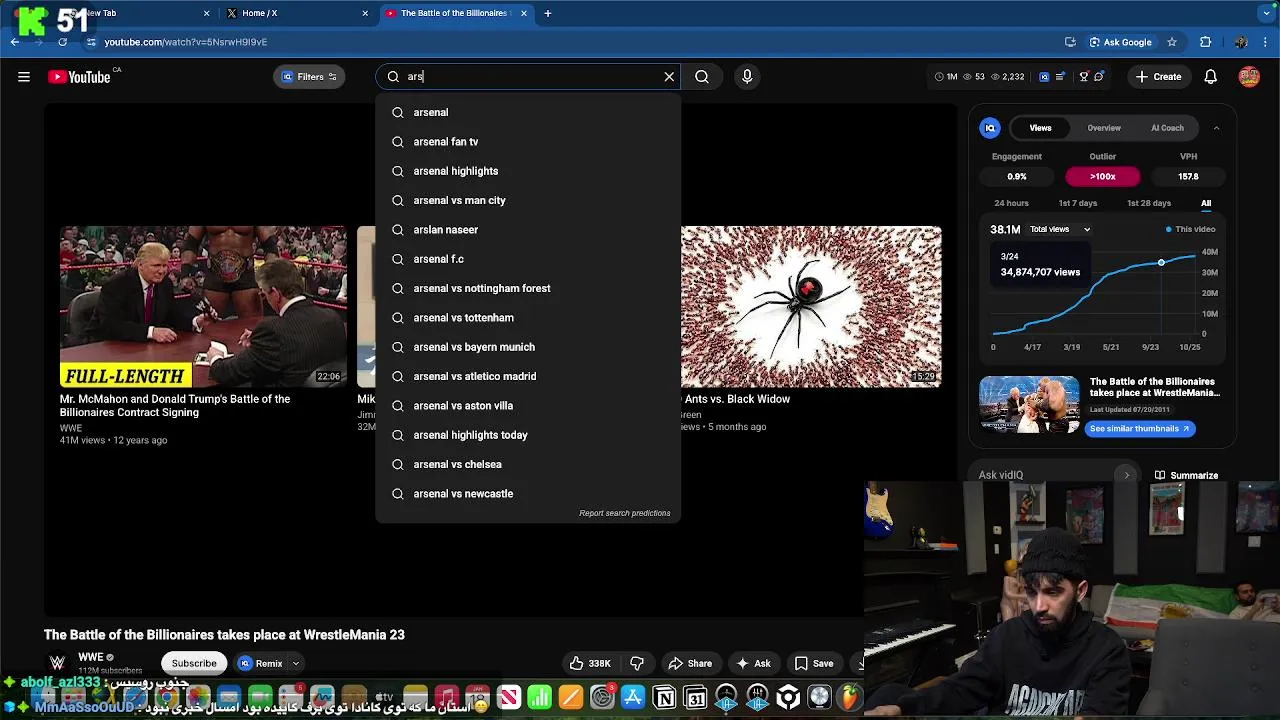This screenshot has height=720, width=1280.
Task: Click Report search predictions link
Action: coord(624,513)
